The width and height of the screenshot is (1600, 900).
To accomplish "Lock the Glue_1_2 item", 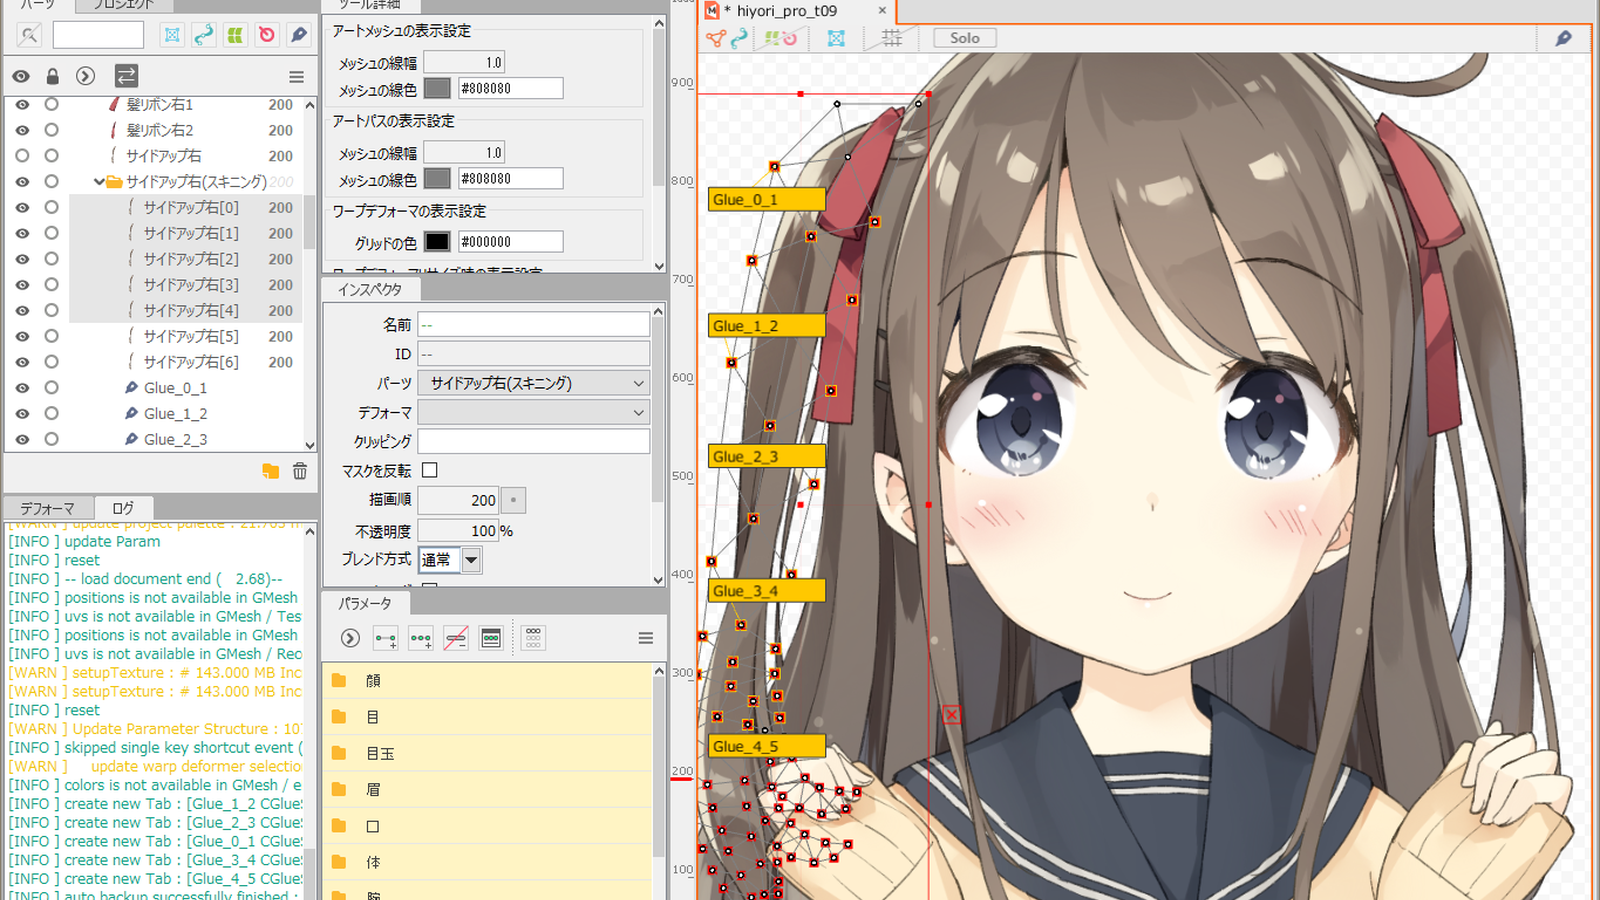I will pyautogui.click(x=52, y=413).
